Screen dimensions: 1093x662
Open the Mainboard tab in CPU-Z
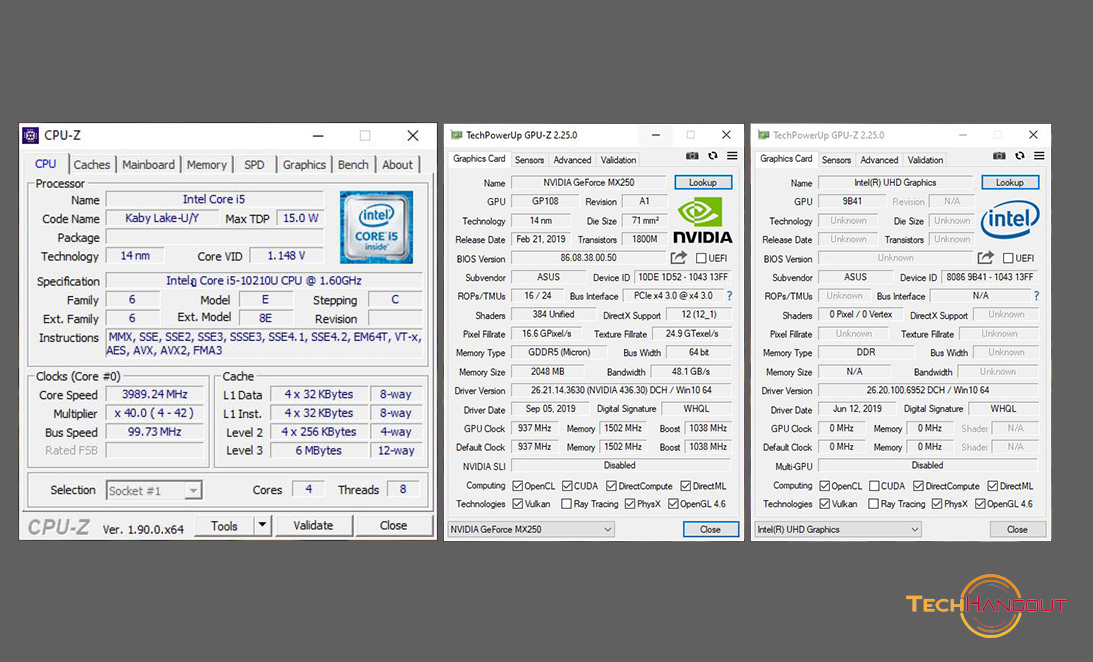pos(148,165)
